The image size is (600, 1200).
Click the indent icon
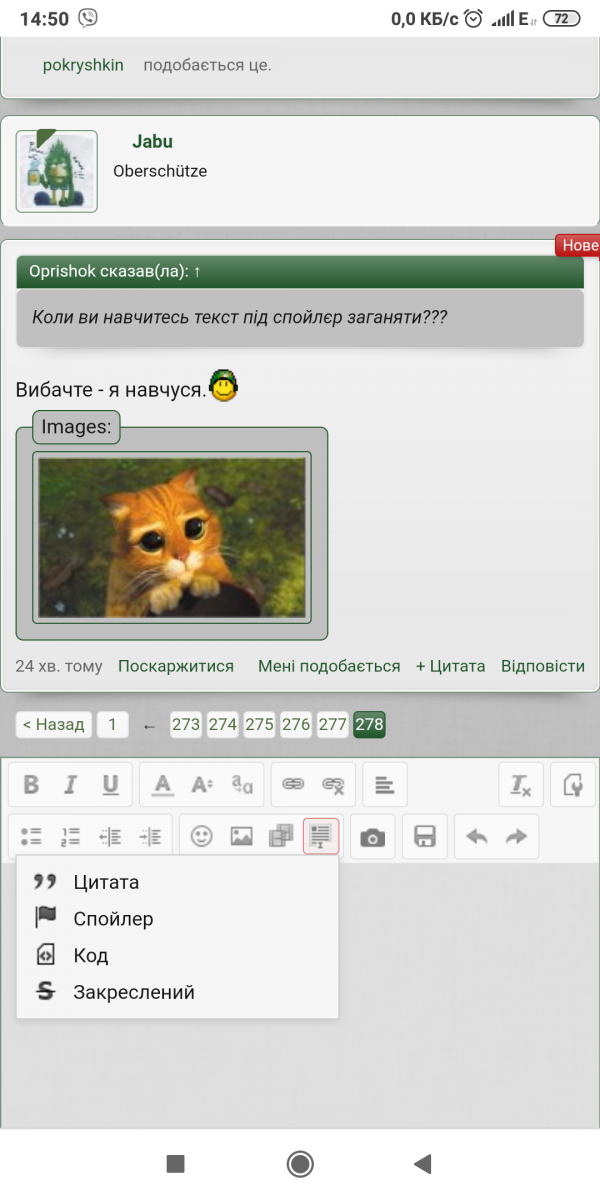(x=150, y=837)
